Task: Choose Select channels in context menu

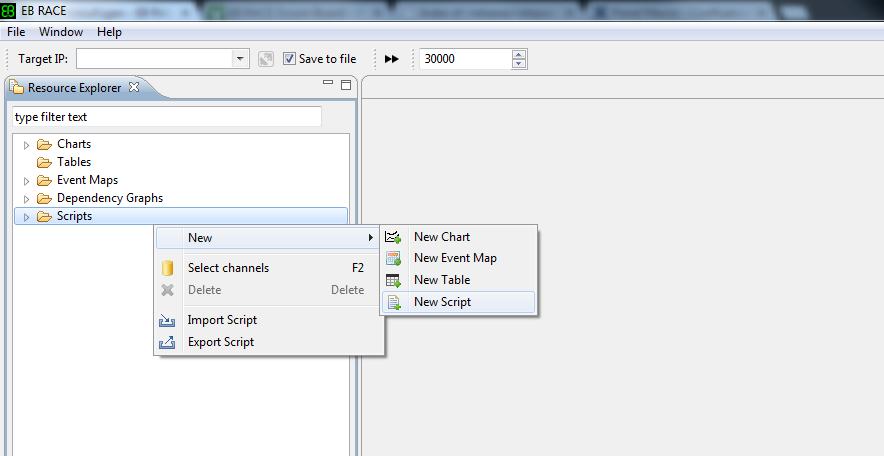Action: [x=268, y=268]
